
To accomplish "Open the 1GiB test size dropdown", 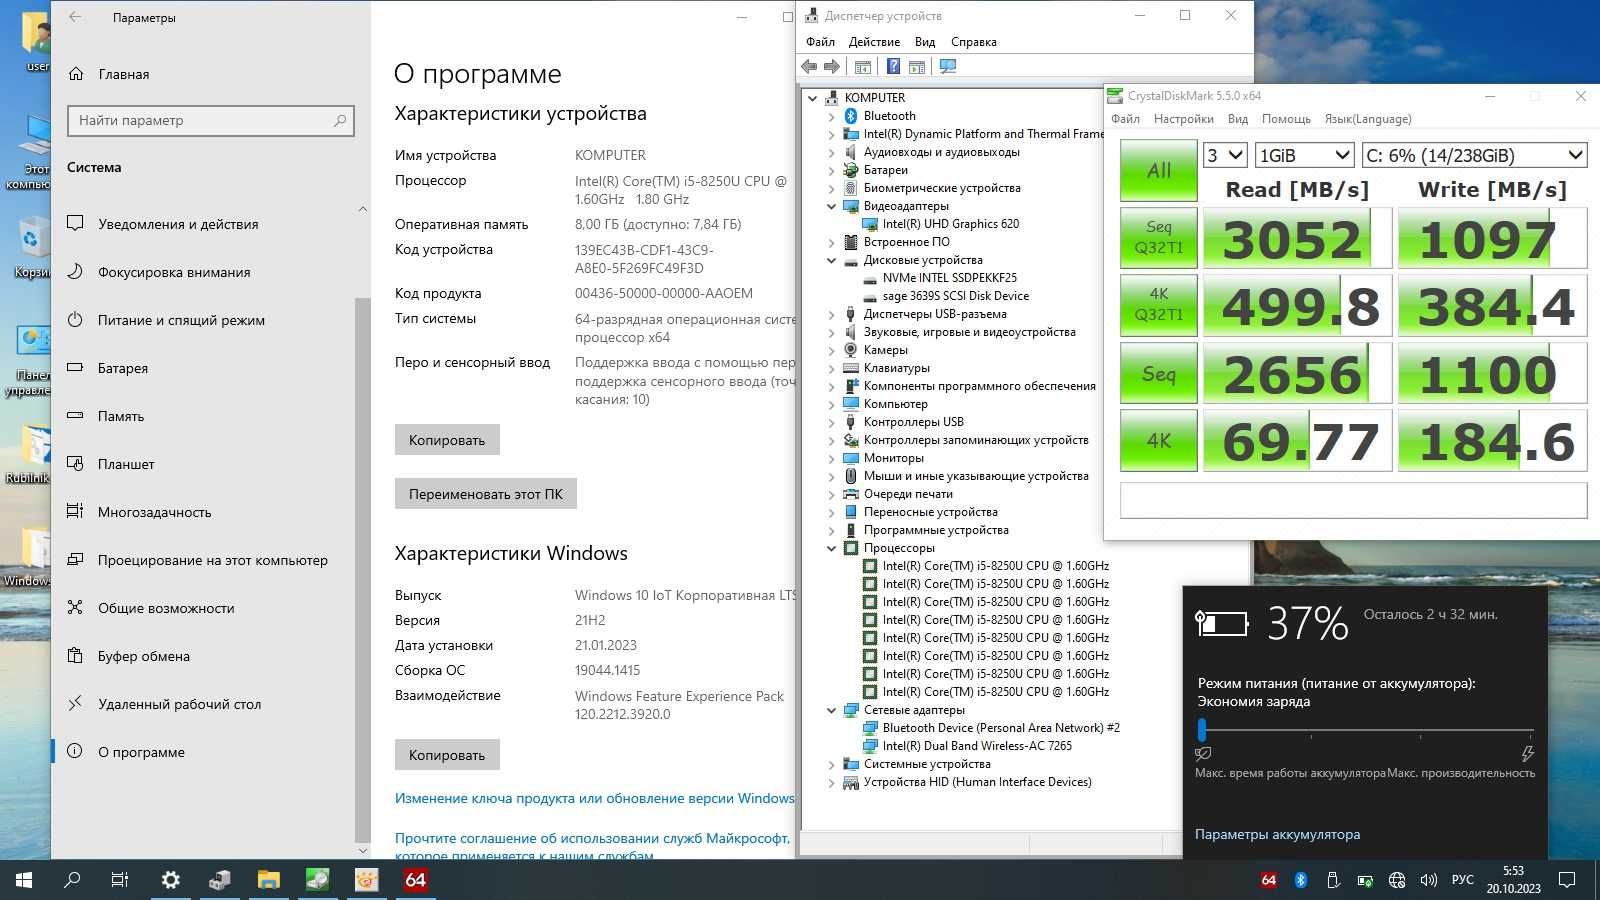I will click(1304, 155).
